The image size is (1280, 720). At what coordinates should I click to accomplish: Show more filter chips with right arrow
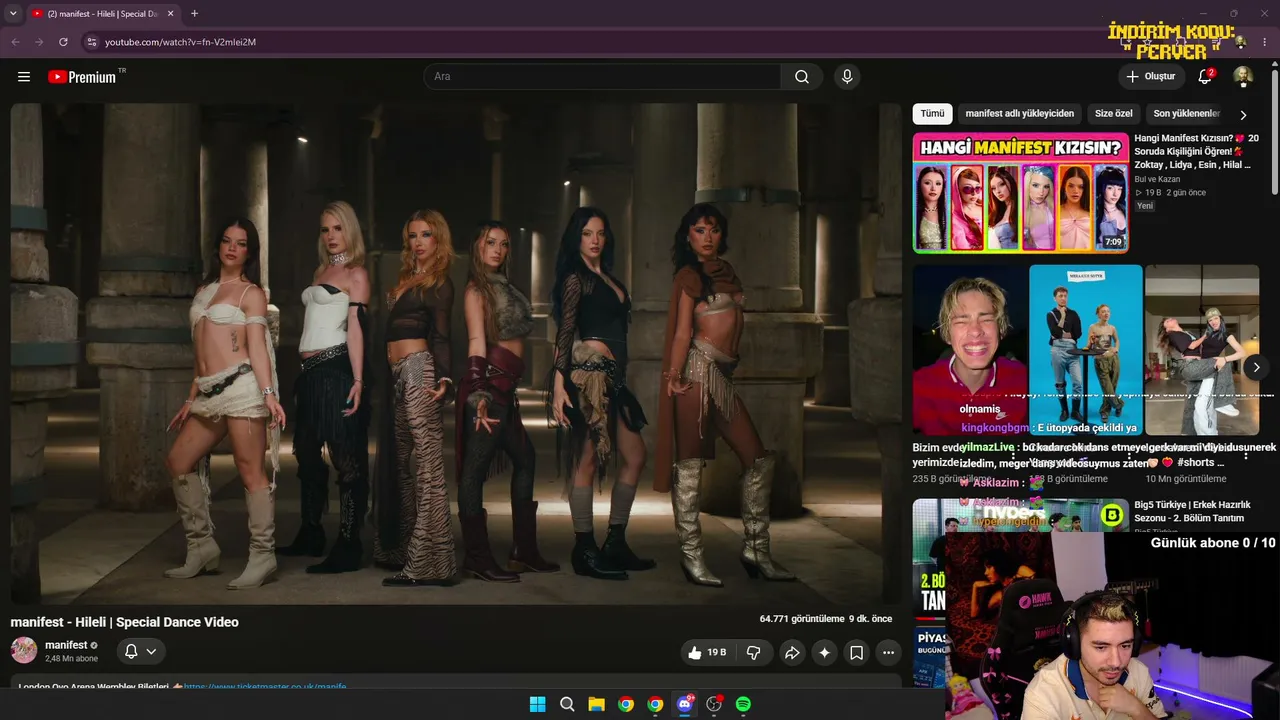click(x=1243, y=115)
